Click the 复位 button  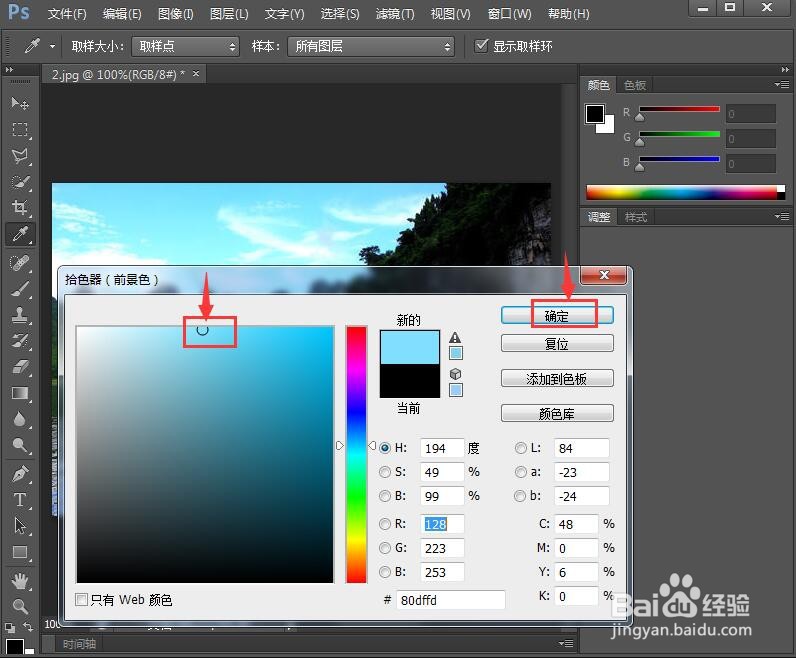tap(557, 344)
